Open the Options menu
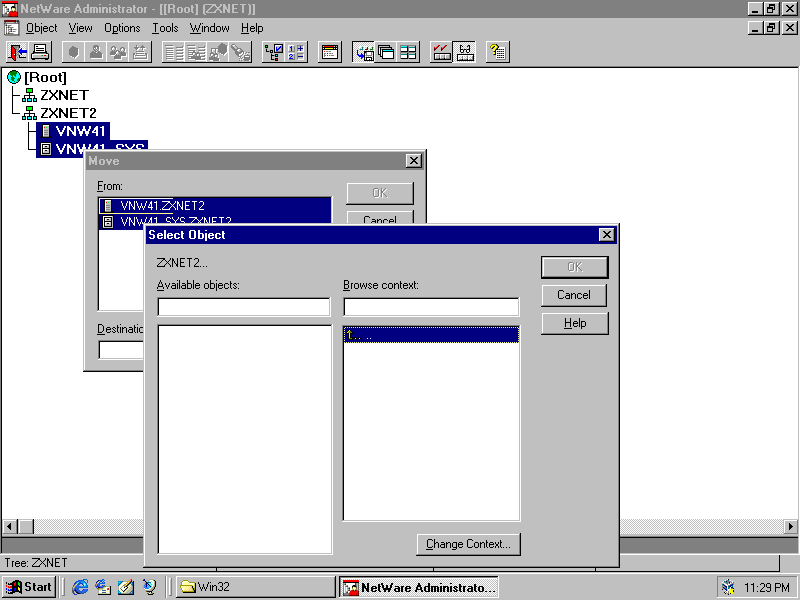Viewport: 800px width, 600px height. (122, 28)
